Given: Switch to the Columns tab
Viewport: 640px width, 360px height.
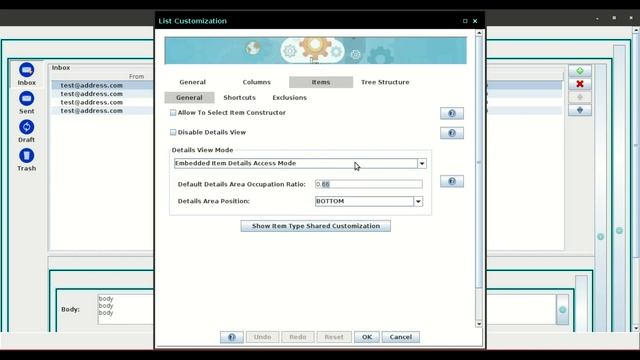Looking at the screenshot, I should click(256, 82).
